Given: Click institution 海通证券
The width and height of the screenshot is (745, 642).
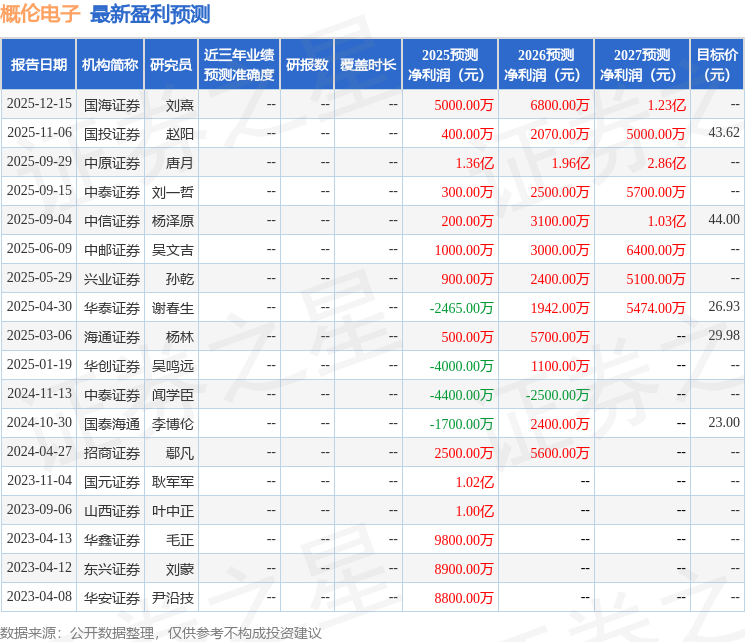Looking at the screenshot, I should coord(112,337).
